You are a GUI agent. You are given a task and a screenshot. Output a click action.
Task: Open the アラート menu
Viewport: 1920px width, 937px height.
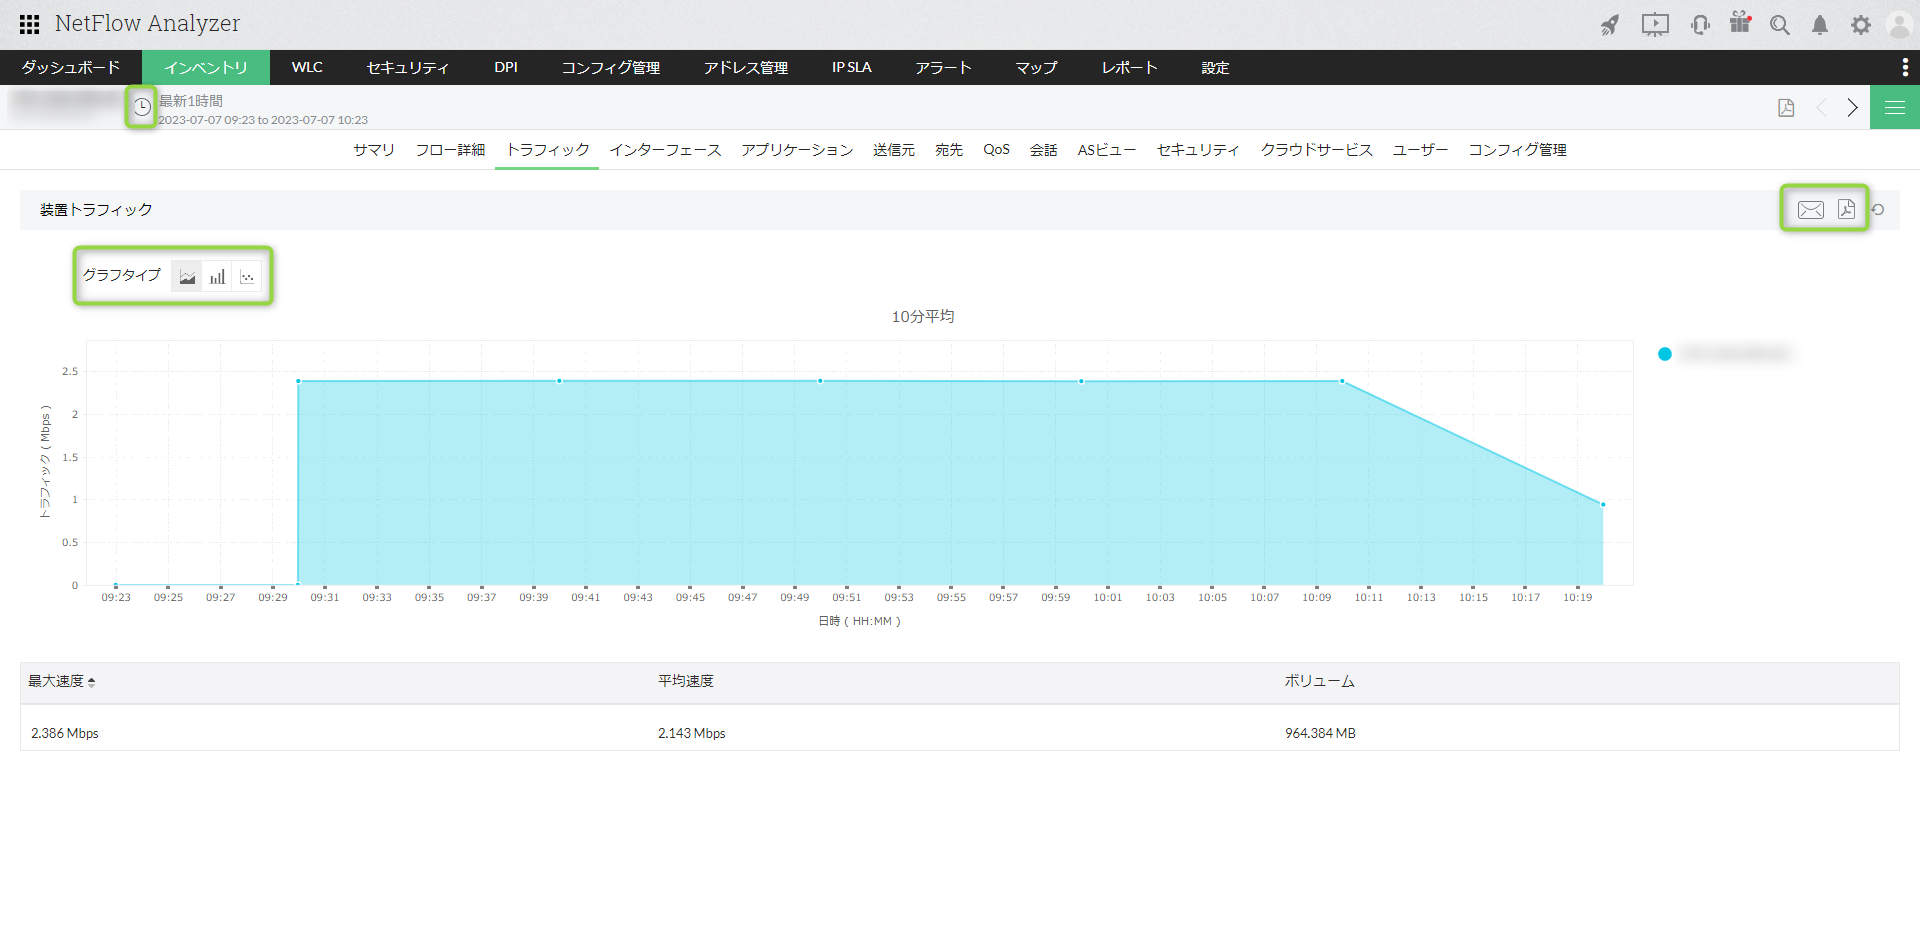pos(943,67)
